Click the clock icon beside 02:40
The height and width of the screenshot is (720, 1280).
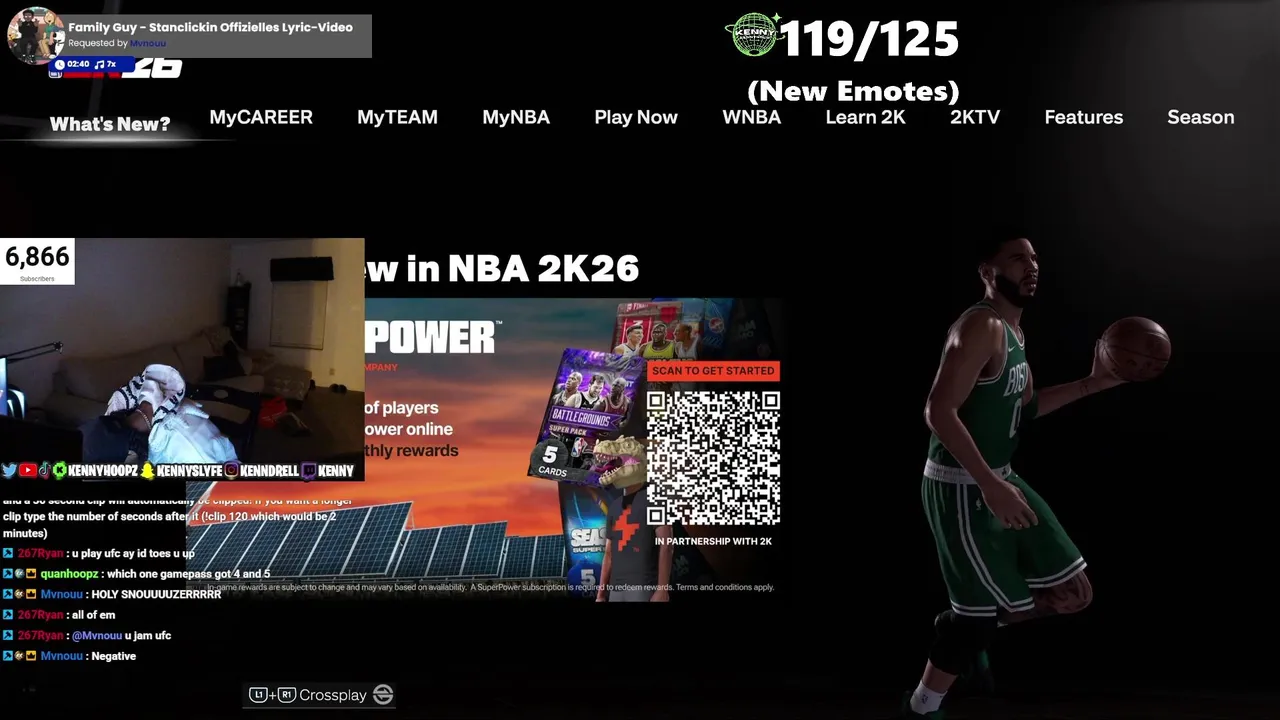60,64
